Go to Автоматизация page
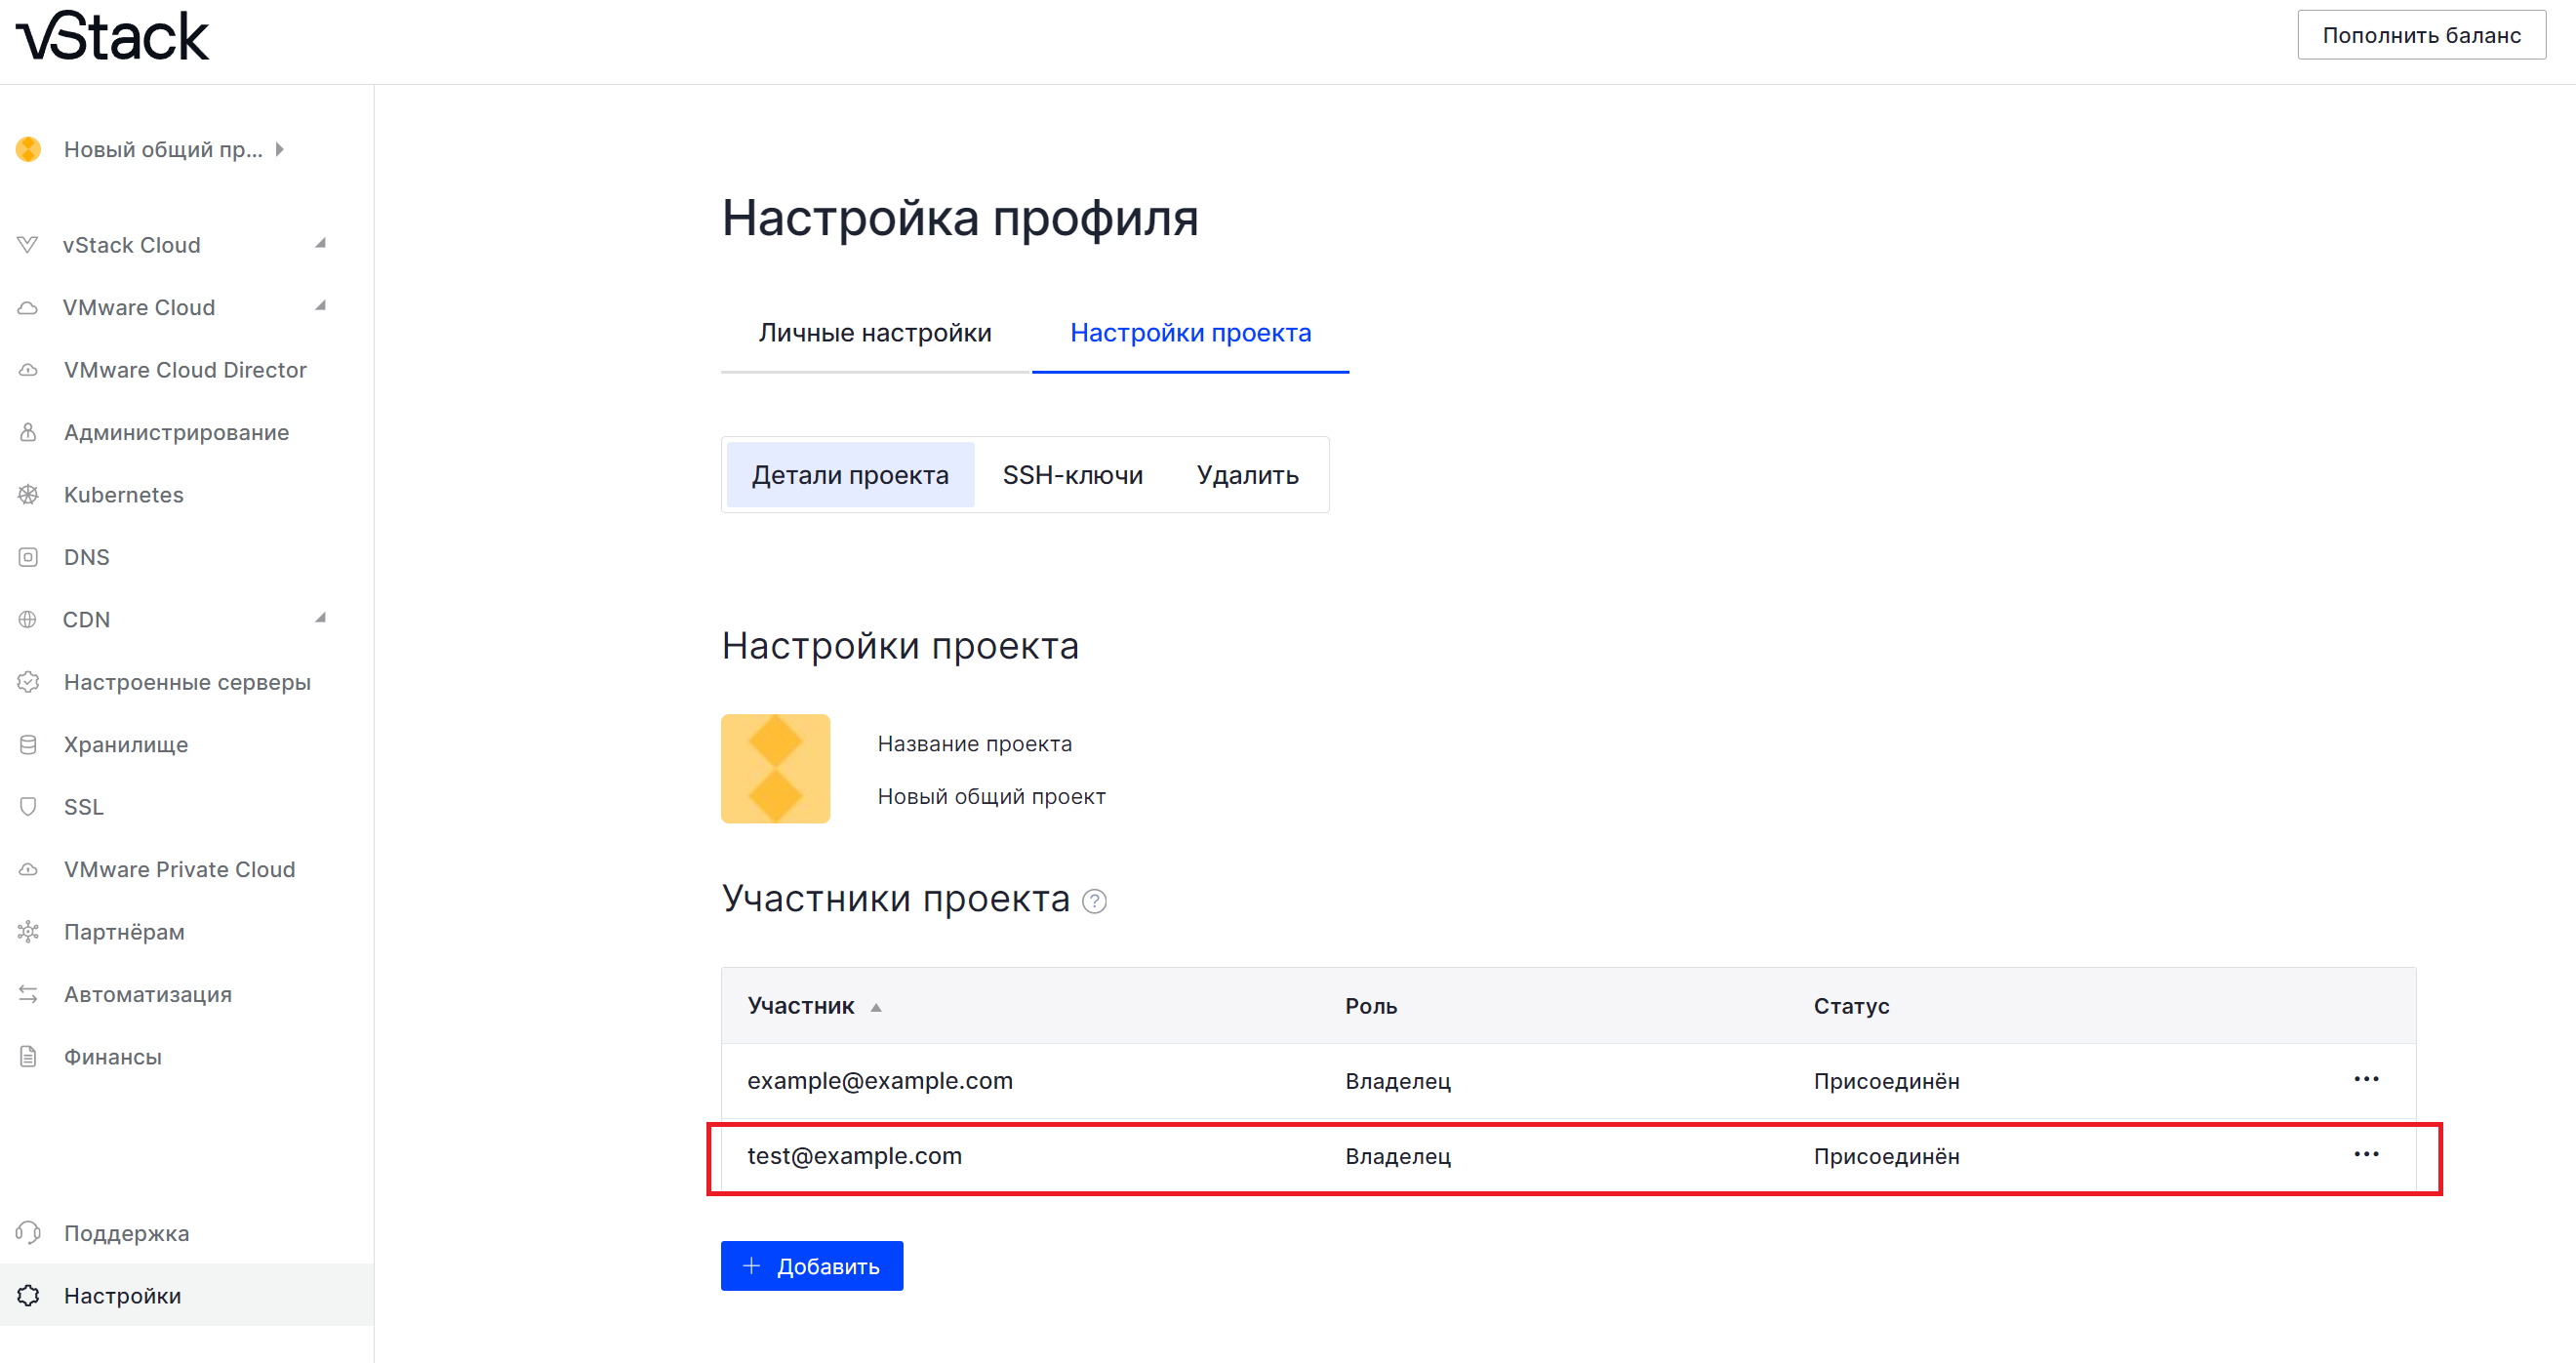Screen dimensions: 2576x1363 148,994
